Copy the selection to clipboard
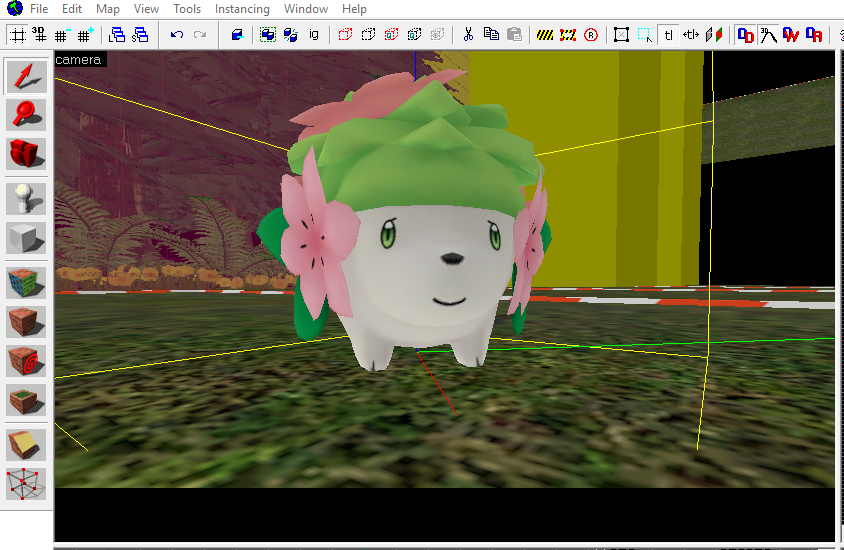 pyautogui.click(x=491, y=35)
